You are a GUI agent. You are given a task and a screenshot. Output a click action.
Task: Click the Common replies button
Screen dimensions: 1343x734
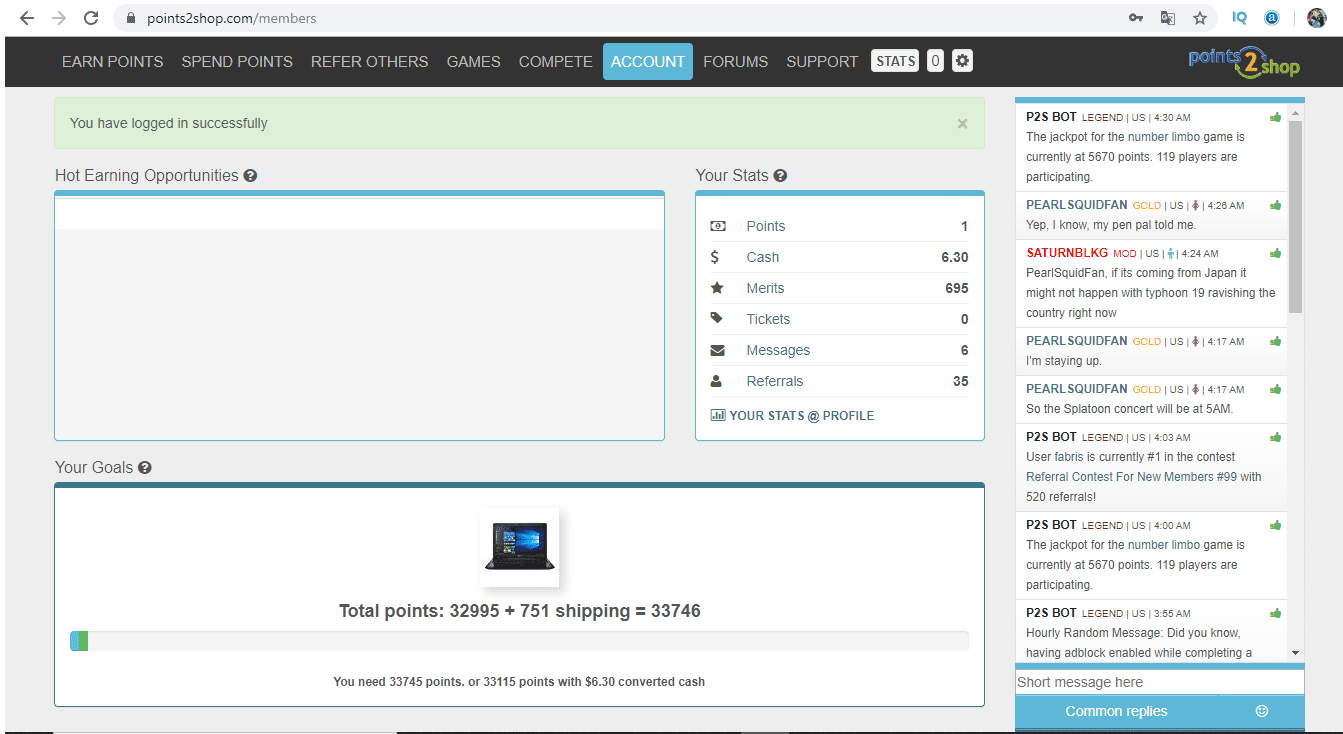[x=1117, y=711]
